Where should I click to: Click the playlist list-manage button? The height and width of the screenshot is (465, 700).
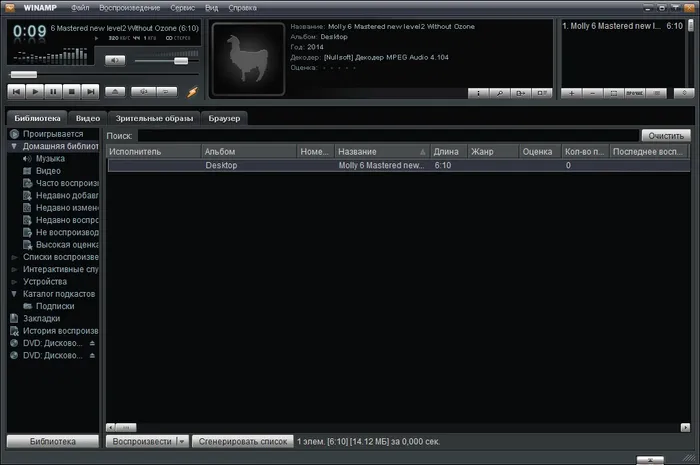(656, 93)
